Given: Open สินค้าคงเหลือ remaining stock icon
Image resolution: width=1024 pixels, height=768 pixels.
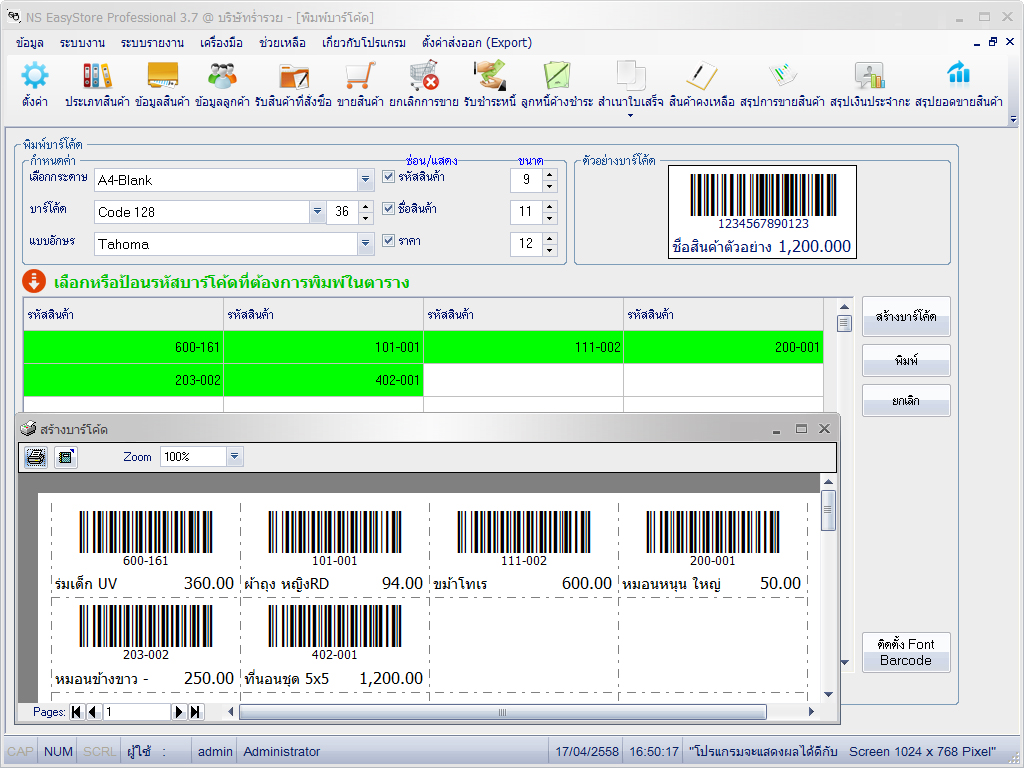Looking at the screenshot, I should coord(701,76).
